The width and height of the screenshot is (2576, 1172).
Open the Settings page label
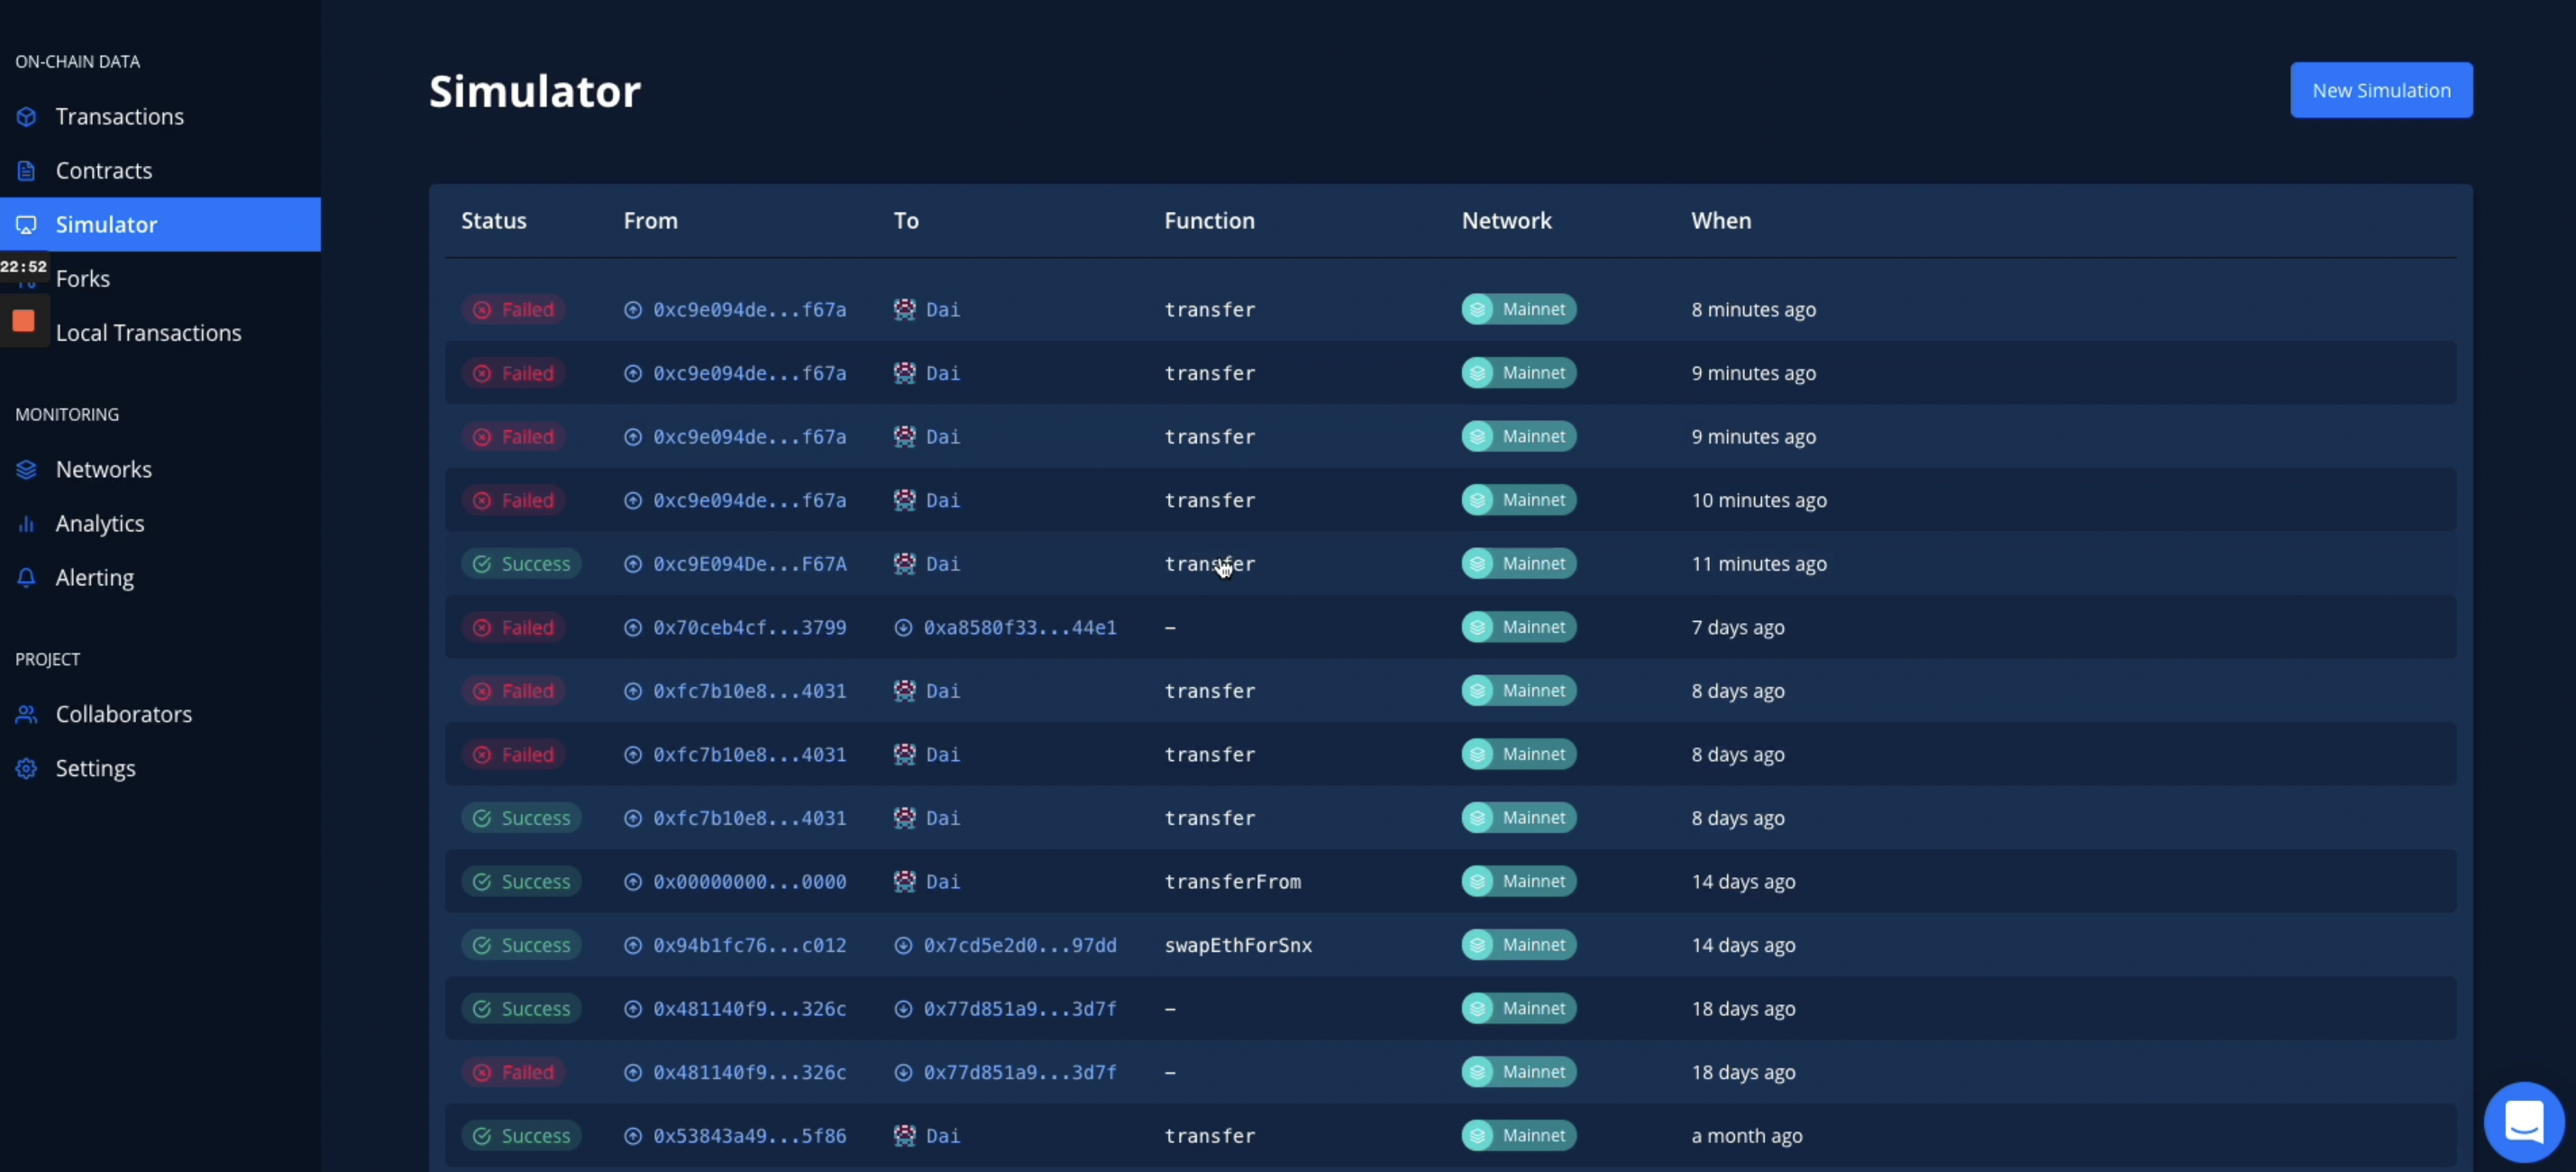96,768
